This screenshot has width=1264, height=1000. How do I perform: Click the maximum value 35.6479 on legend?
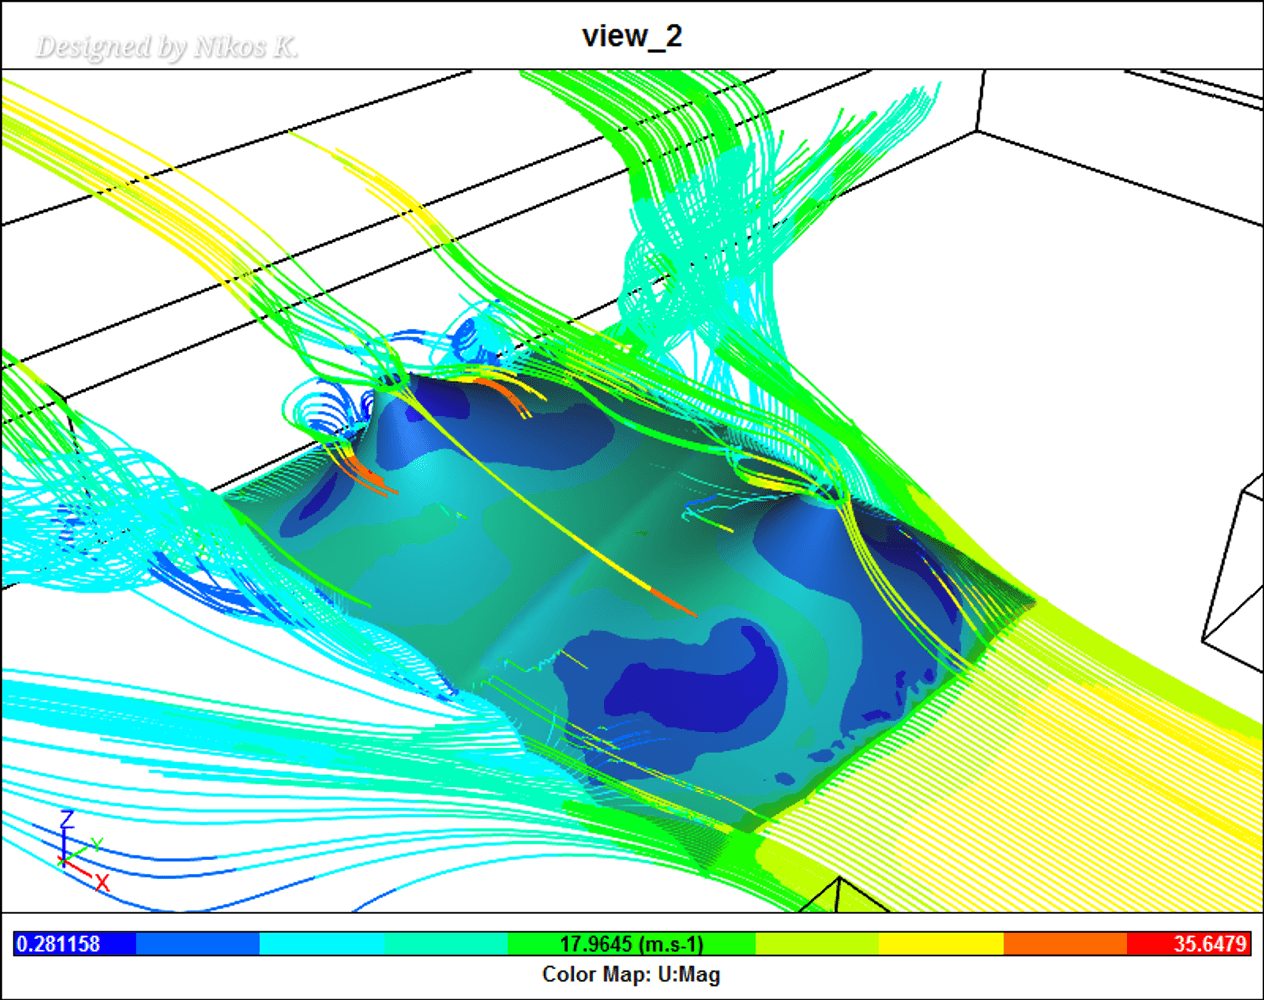coord(1210,944)
